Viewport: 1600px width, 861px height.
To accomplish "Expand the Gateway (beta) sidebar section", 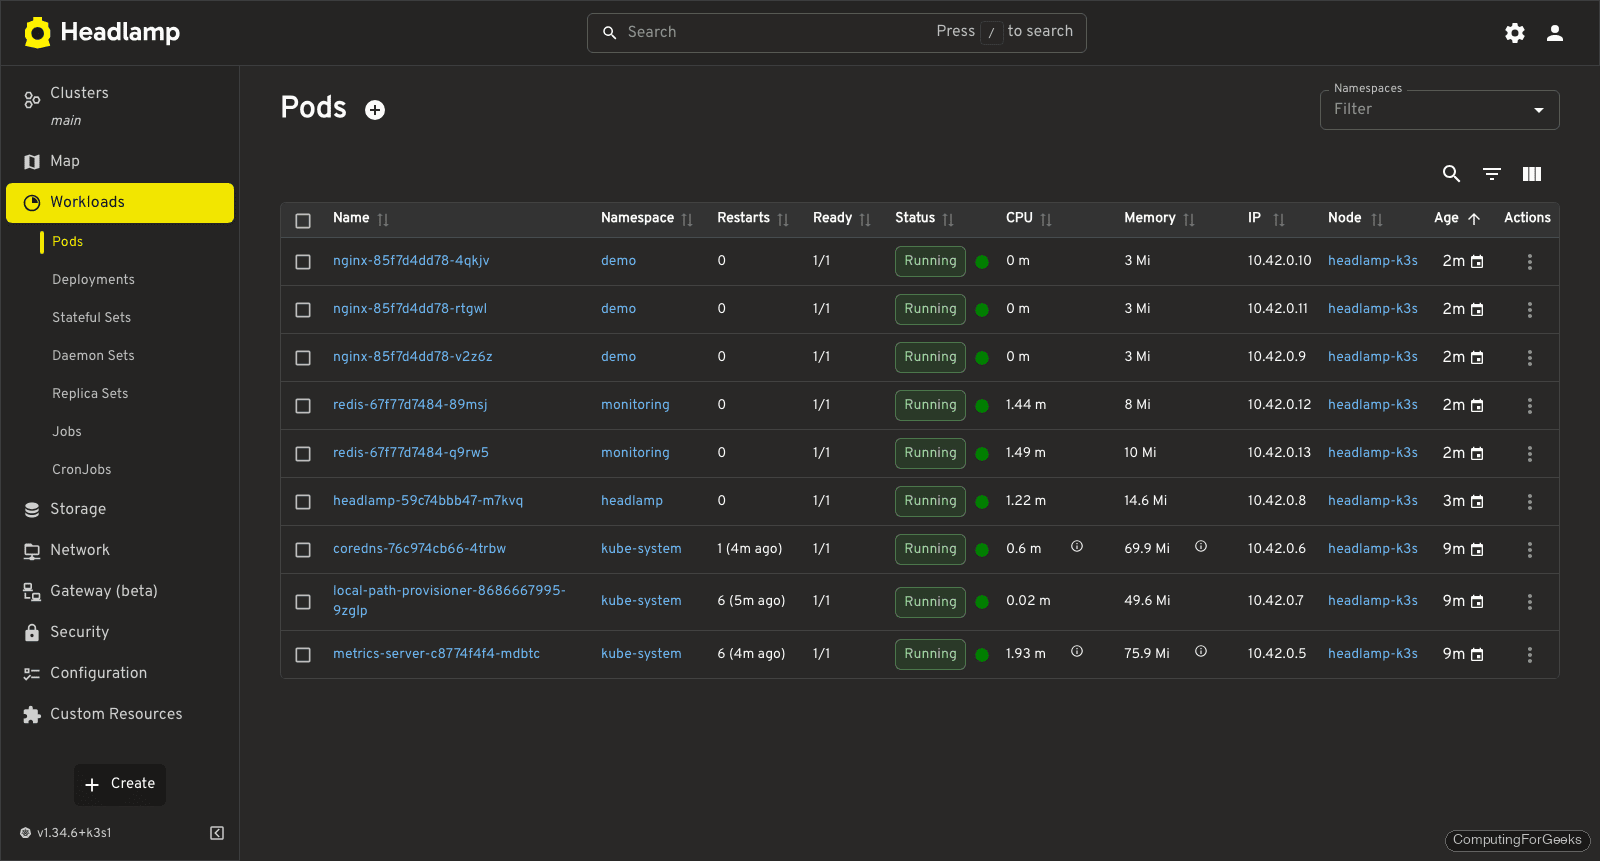I will (x=120, y=591).
